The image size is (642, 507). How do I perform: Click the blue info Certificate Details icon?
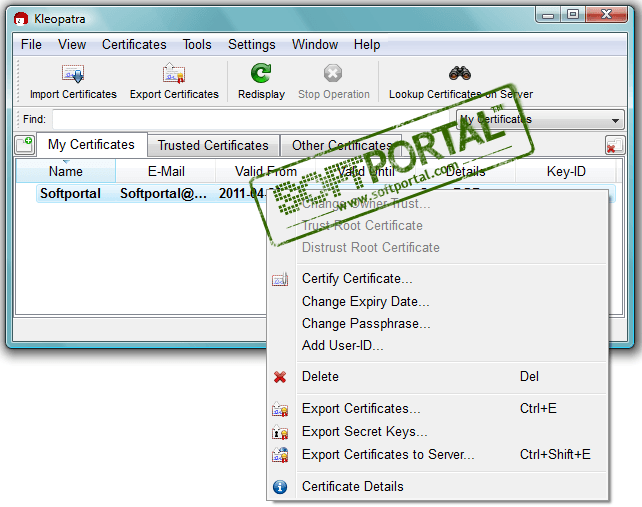tap(280, 487)
